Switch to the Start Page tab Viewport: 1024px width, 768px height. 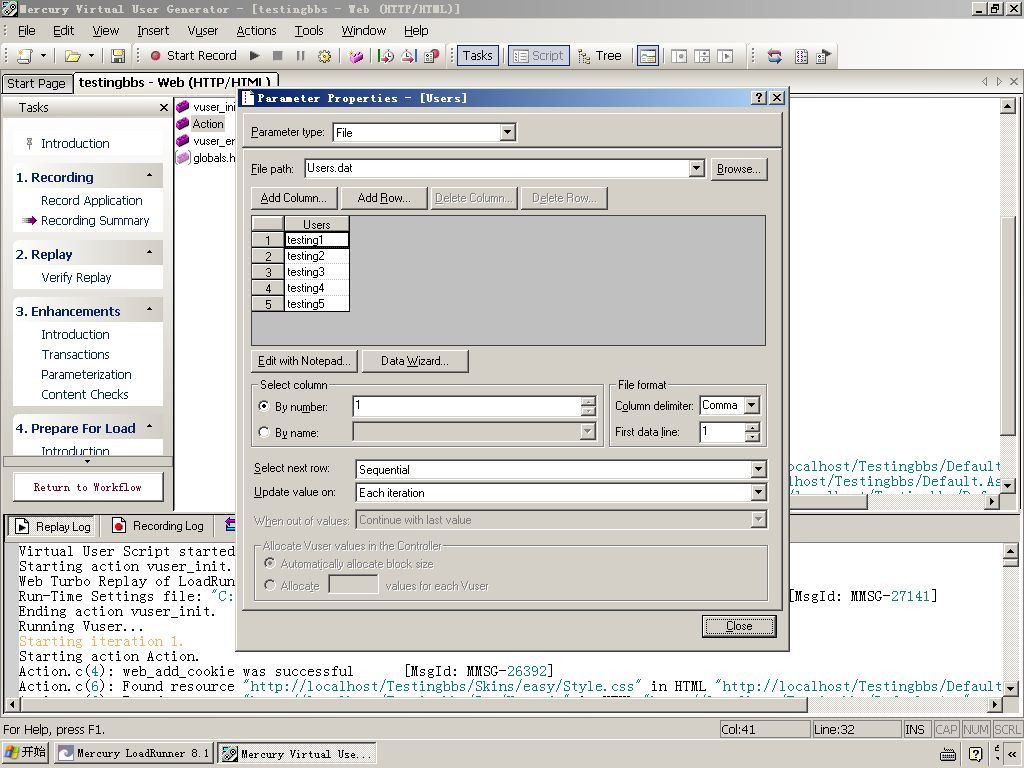[x=37, y=84]
